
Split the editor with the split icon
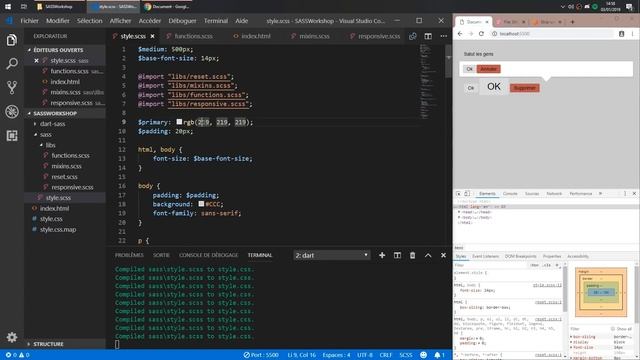(428, 36)
